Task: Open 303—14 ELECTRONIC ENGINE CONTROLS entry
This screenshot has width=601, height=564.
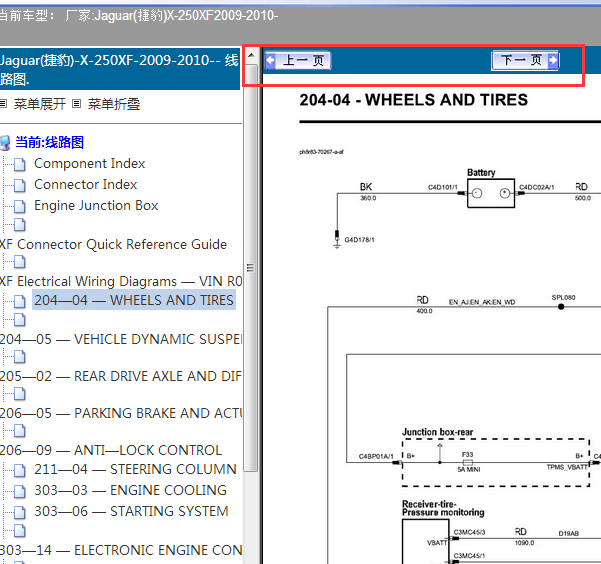Action: [121, 550]
